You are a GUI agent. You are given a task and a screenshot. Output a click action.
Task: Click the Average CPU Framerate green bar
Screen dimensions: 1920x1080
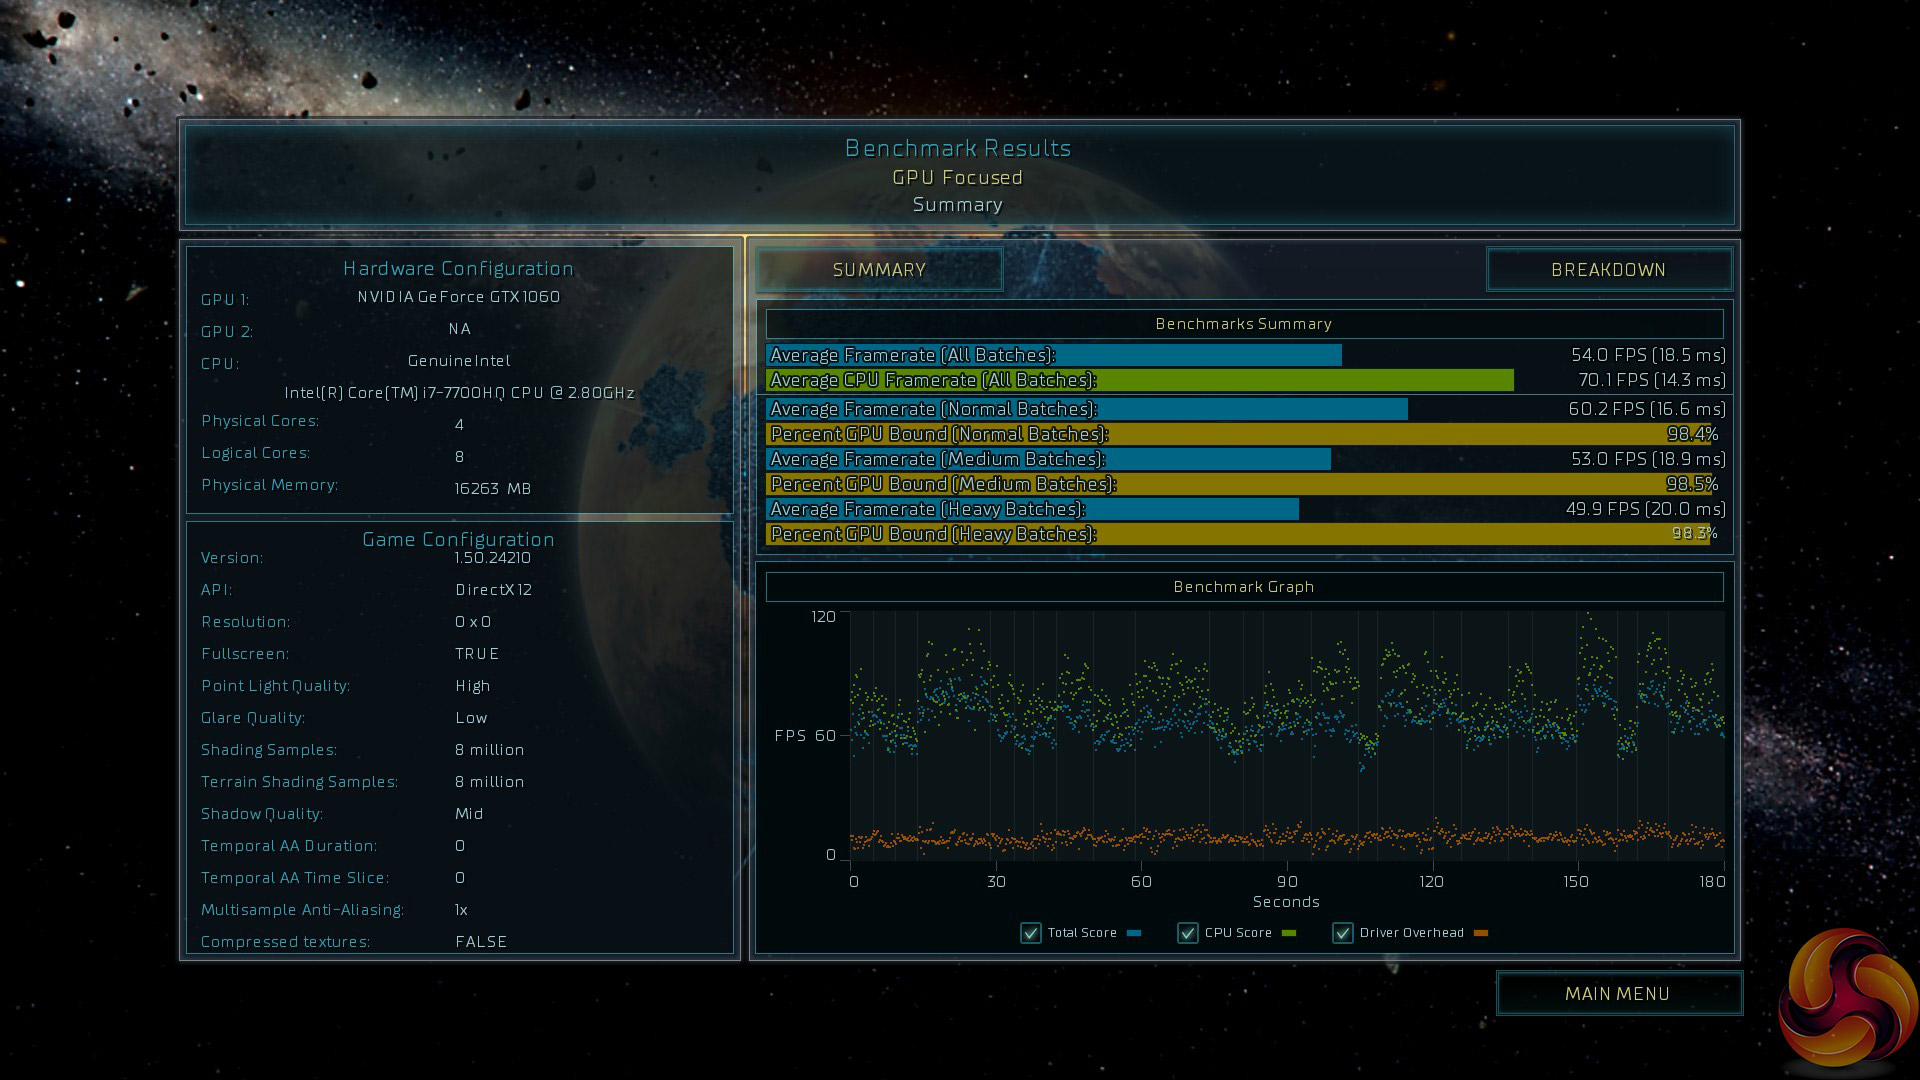tap(1139, 380)
